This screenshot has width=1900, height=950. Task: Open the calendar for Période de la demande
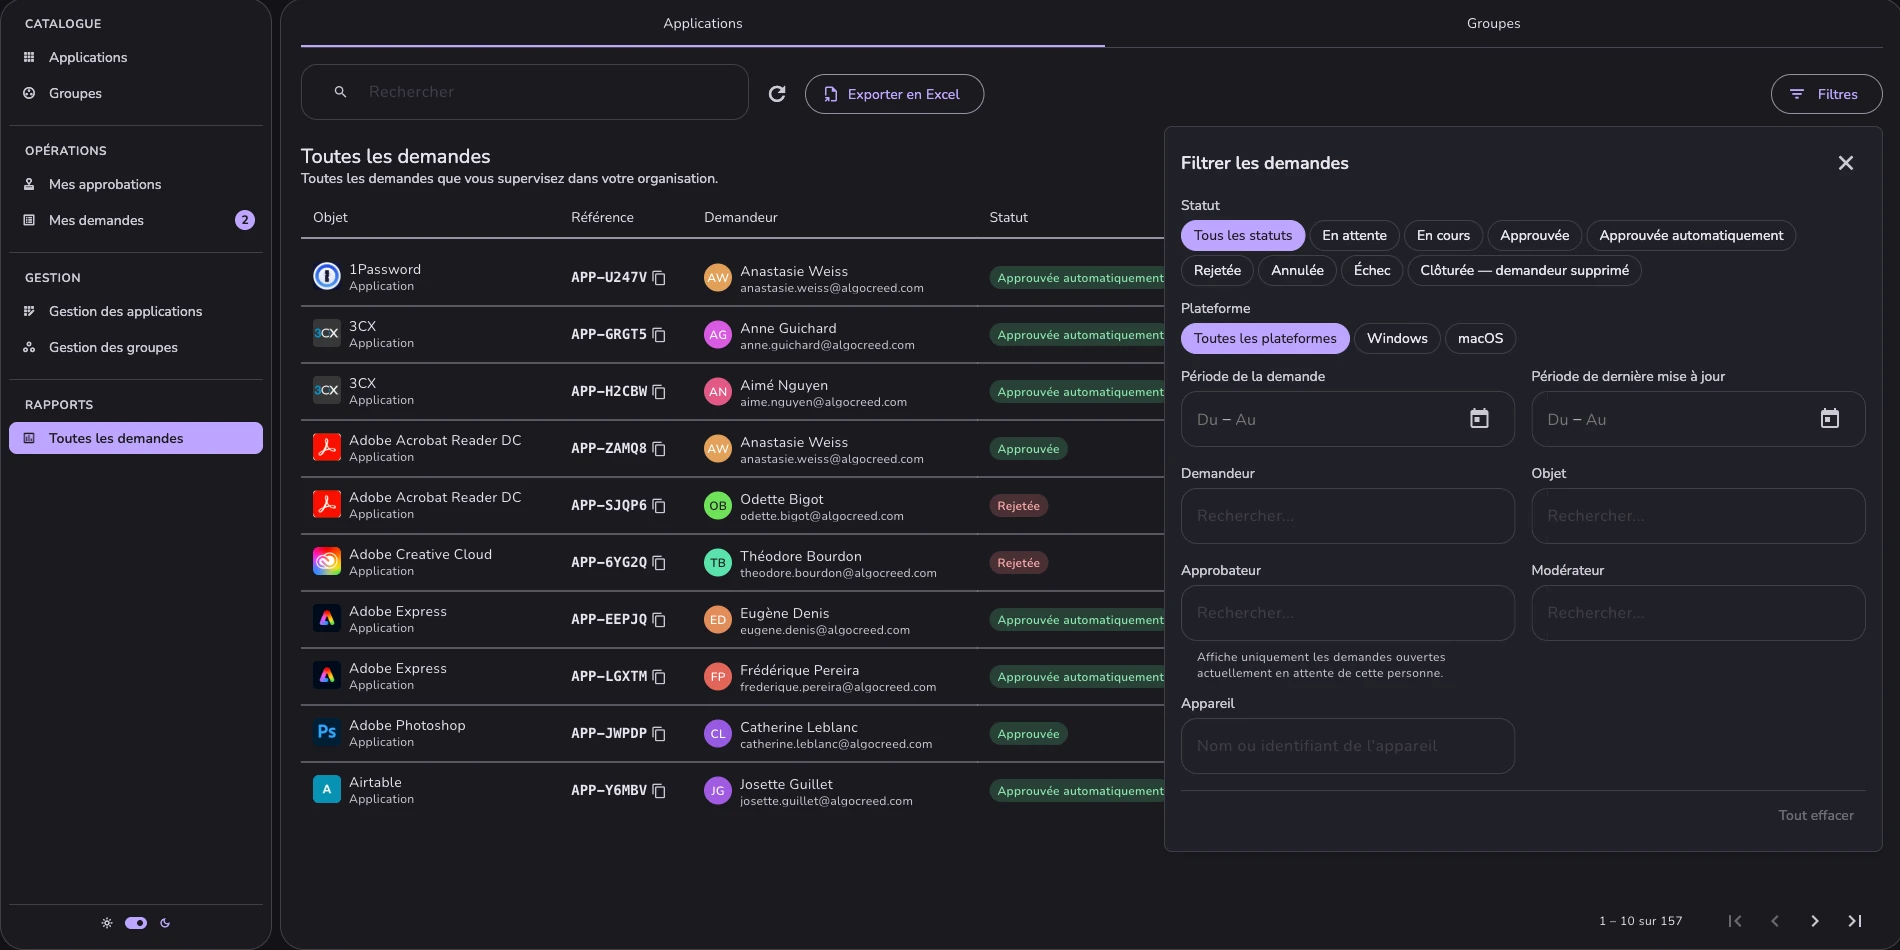coord(1479,419)
